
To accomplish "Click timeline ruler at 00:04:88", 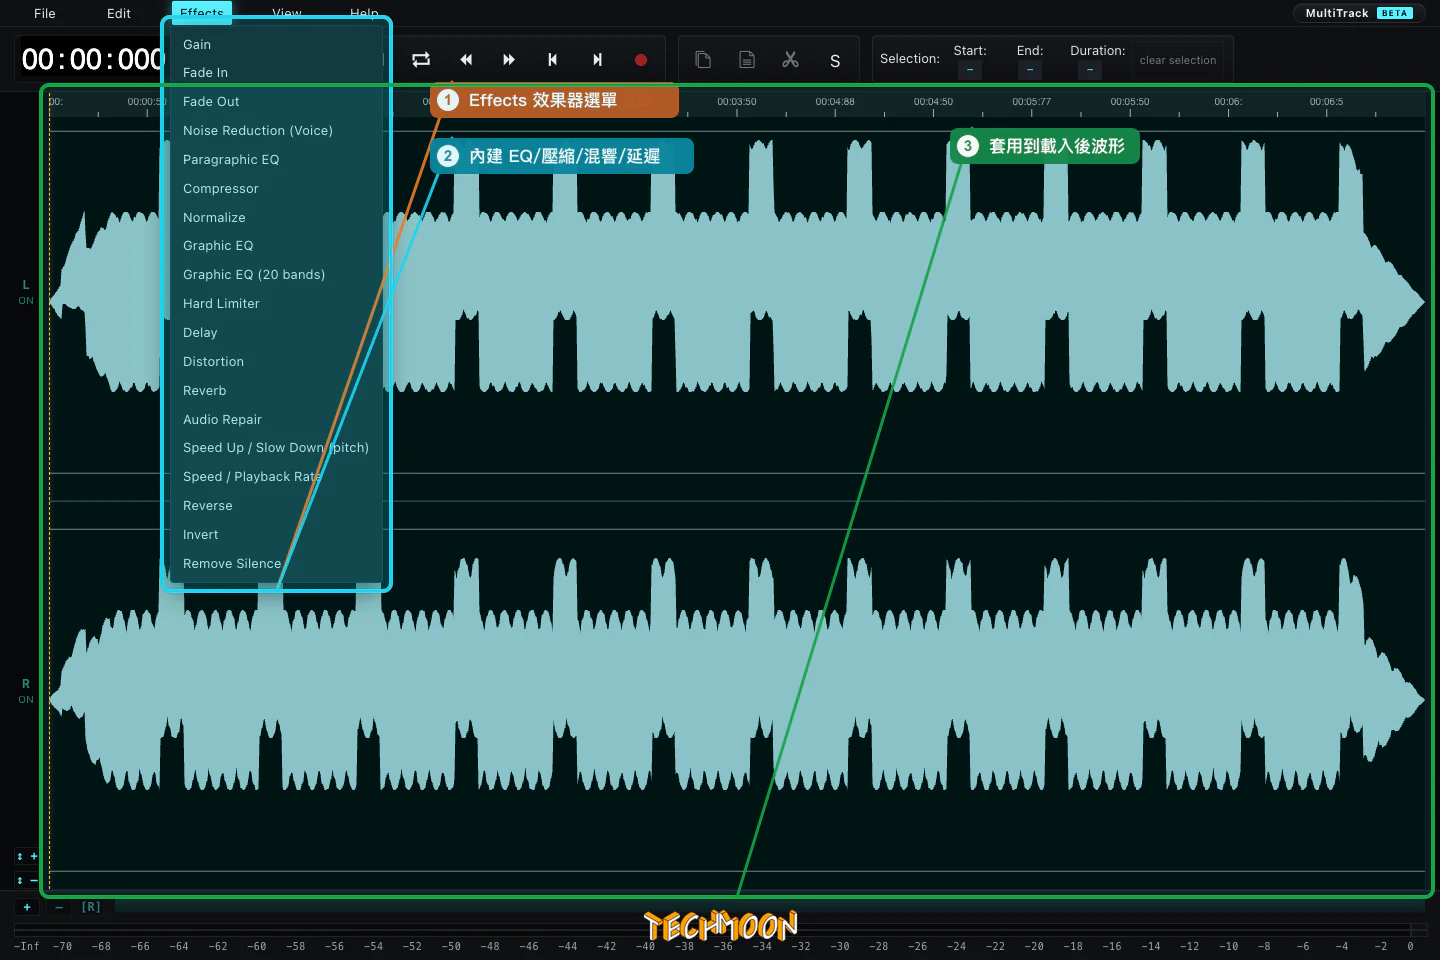I will coord(835,102).
